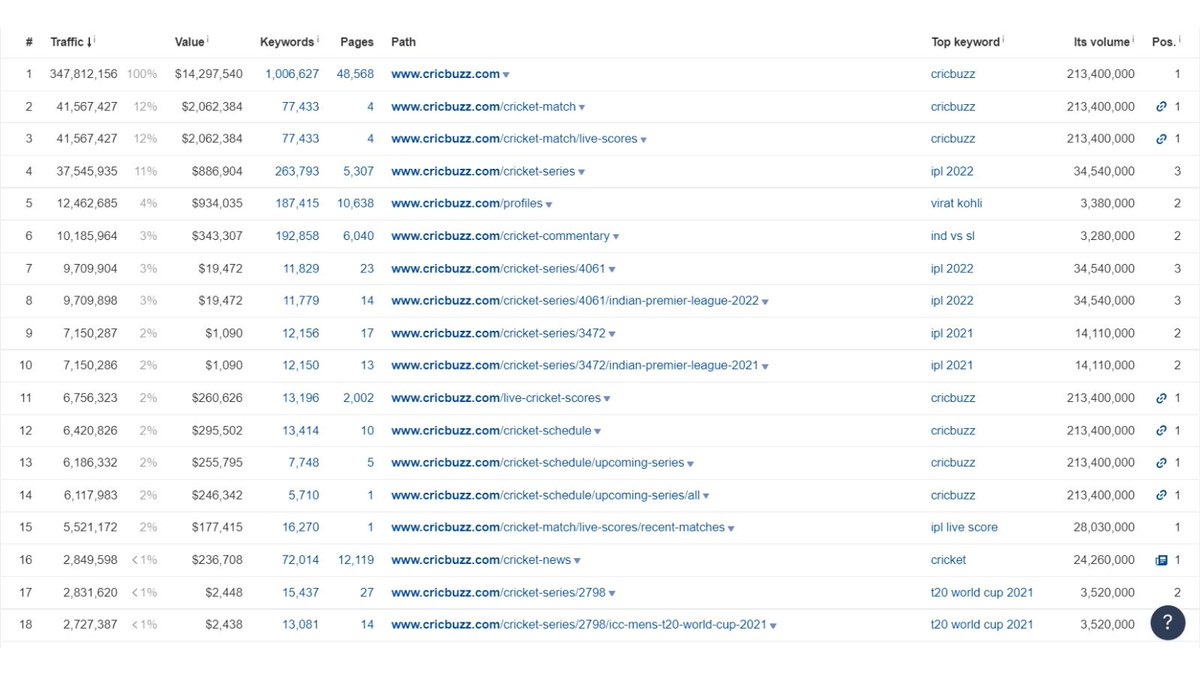Expand dropdown arrow beside www.cricbuzz.com root path
Viewport: 1200px width, 675px height.
tap(506, 75)
